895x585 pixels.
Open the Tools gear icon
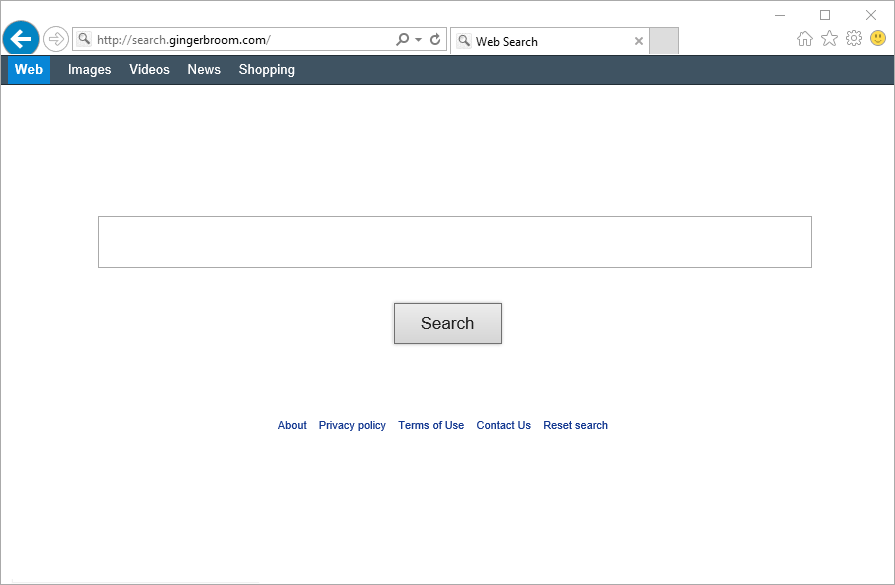854,38
